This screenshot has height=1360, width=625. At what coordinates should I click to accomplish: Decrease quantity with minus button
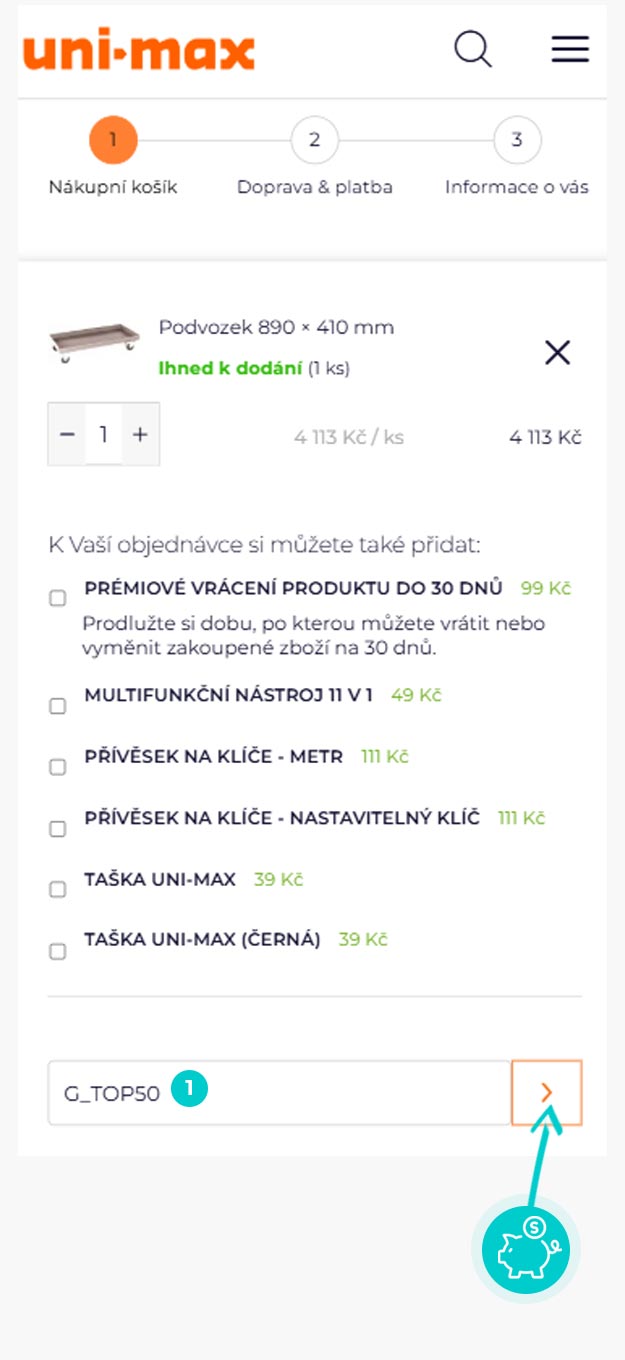(67, 434)
